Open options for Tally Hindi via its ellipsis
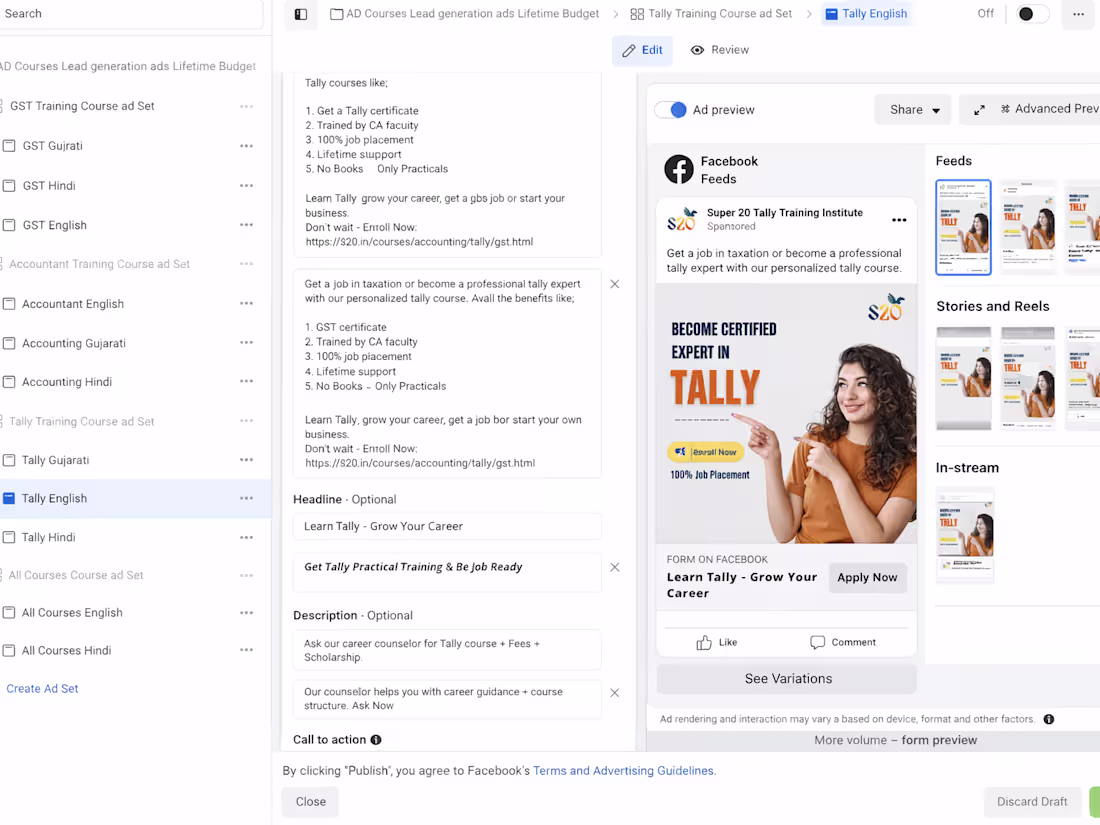 (x=246, y=537)
